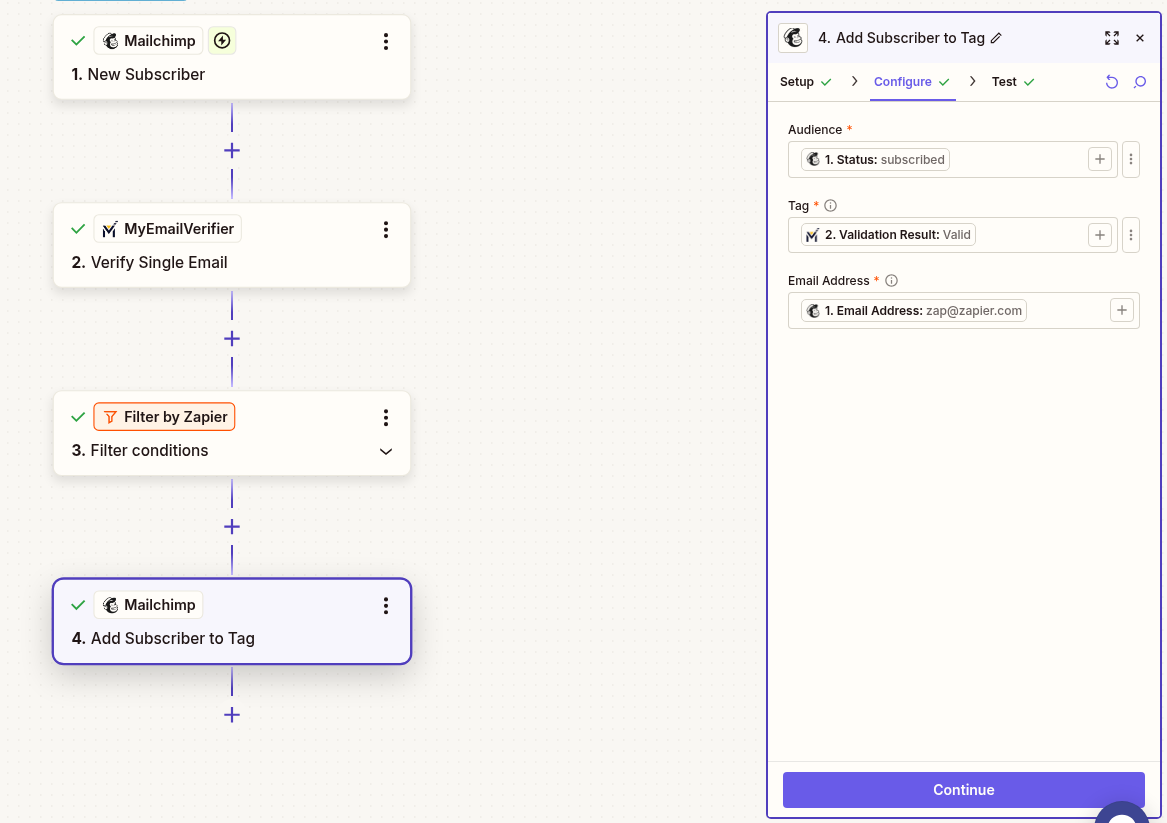The height and width of the screenshot is (823, 1167).
Task: Expand the Filter conditions on step 3
Action: click(x=386, y=451)
